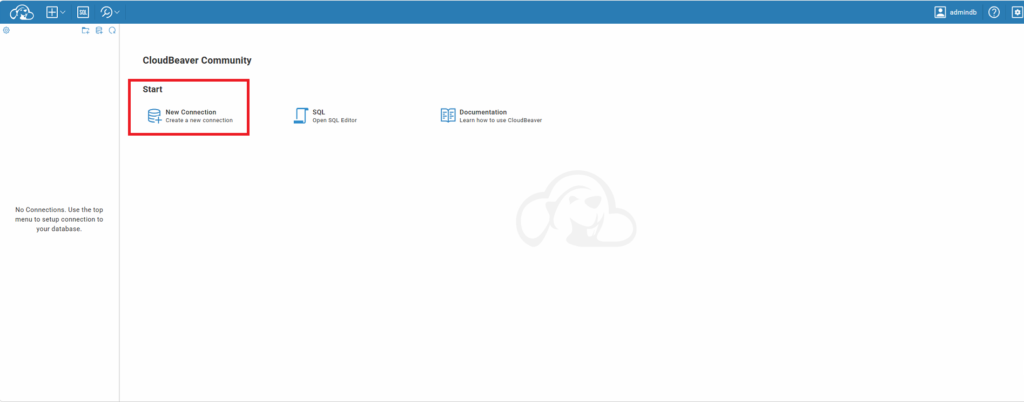1024x402 pixels.
Task: Click the open book icon beside Documentation
Action: [448, 116]
